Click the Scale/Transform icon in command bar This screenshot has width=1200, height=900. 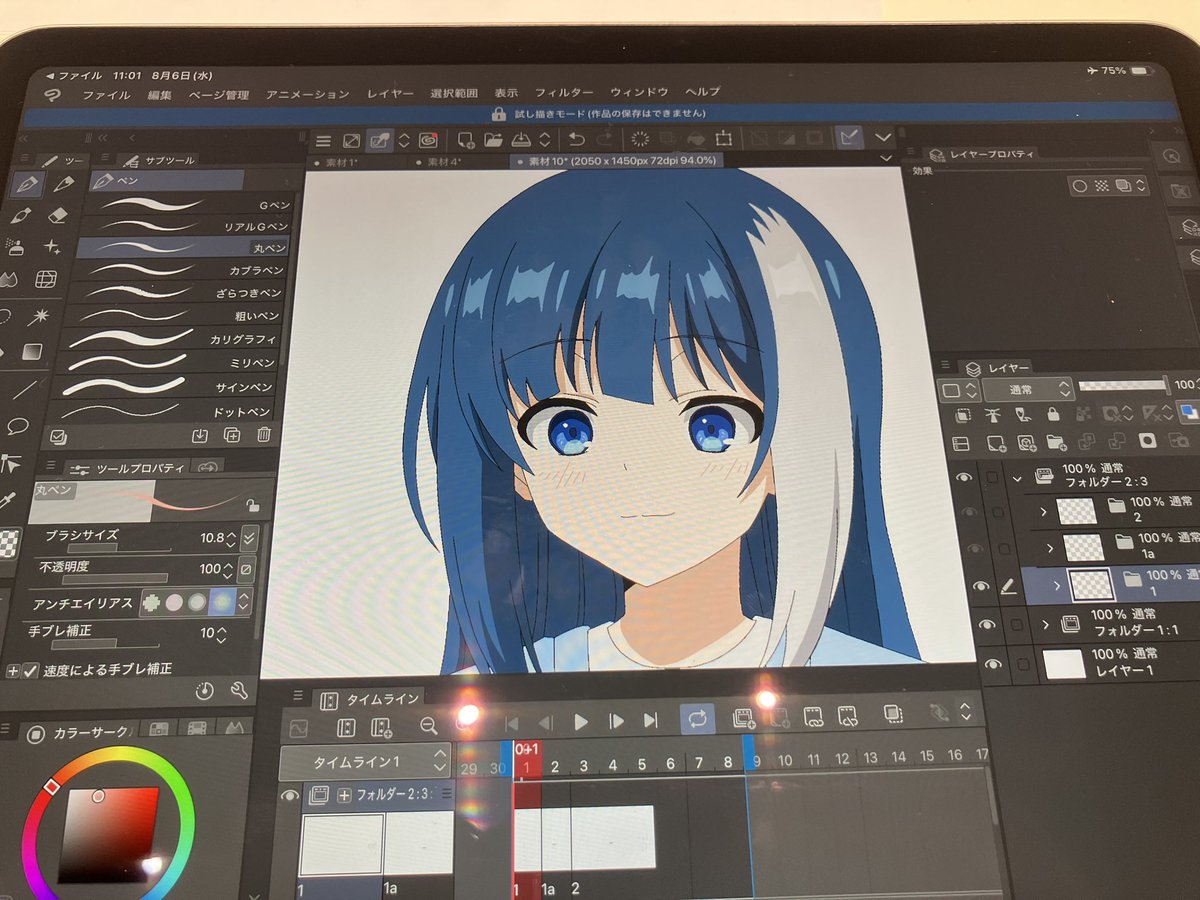(x=725, y=138)
